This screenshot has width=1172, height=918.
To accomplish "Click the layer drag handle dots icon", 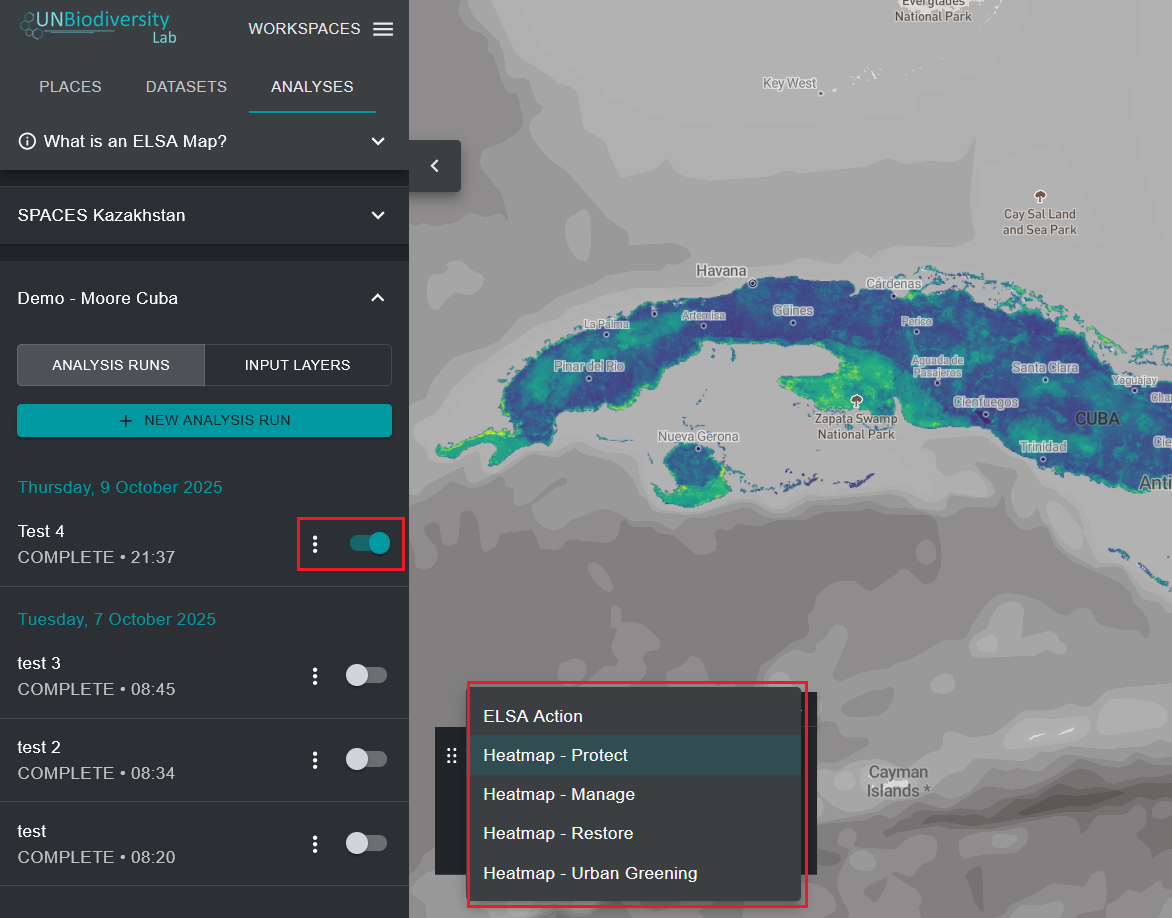I will (452, 756).
